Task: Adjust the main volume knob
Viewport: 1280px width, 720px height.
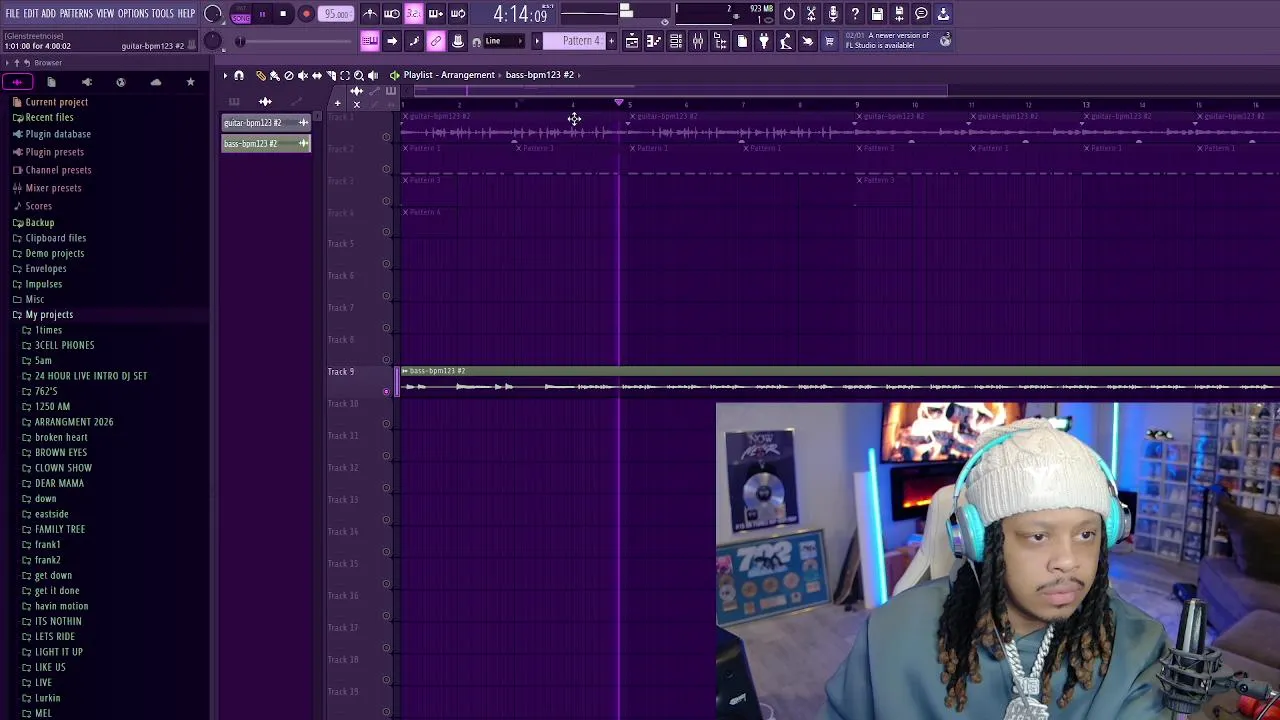Action: [x=213, y=14]
